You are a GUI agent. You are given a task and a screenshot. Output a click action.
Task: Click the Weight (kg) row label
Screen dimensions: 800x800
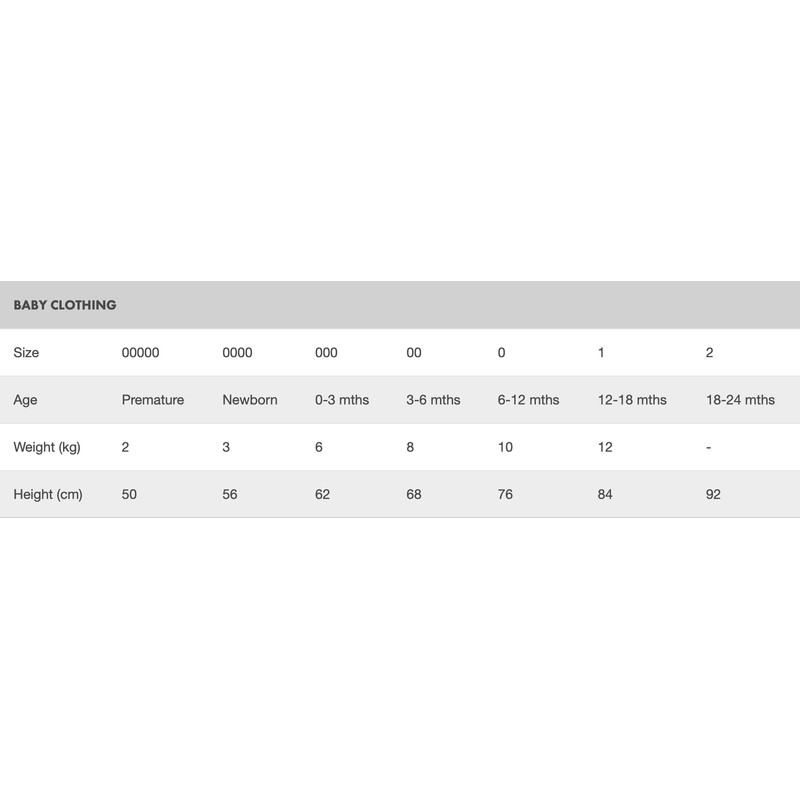pos(47,447)
